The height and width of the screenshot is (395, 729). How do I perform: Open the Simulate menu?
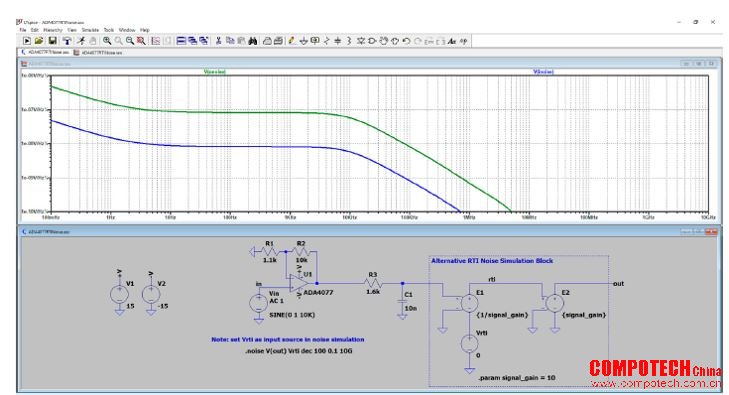click(90, 30)
